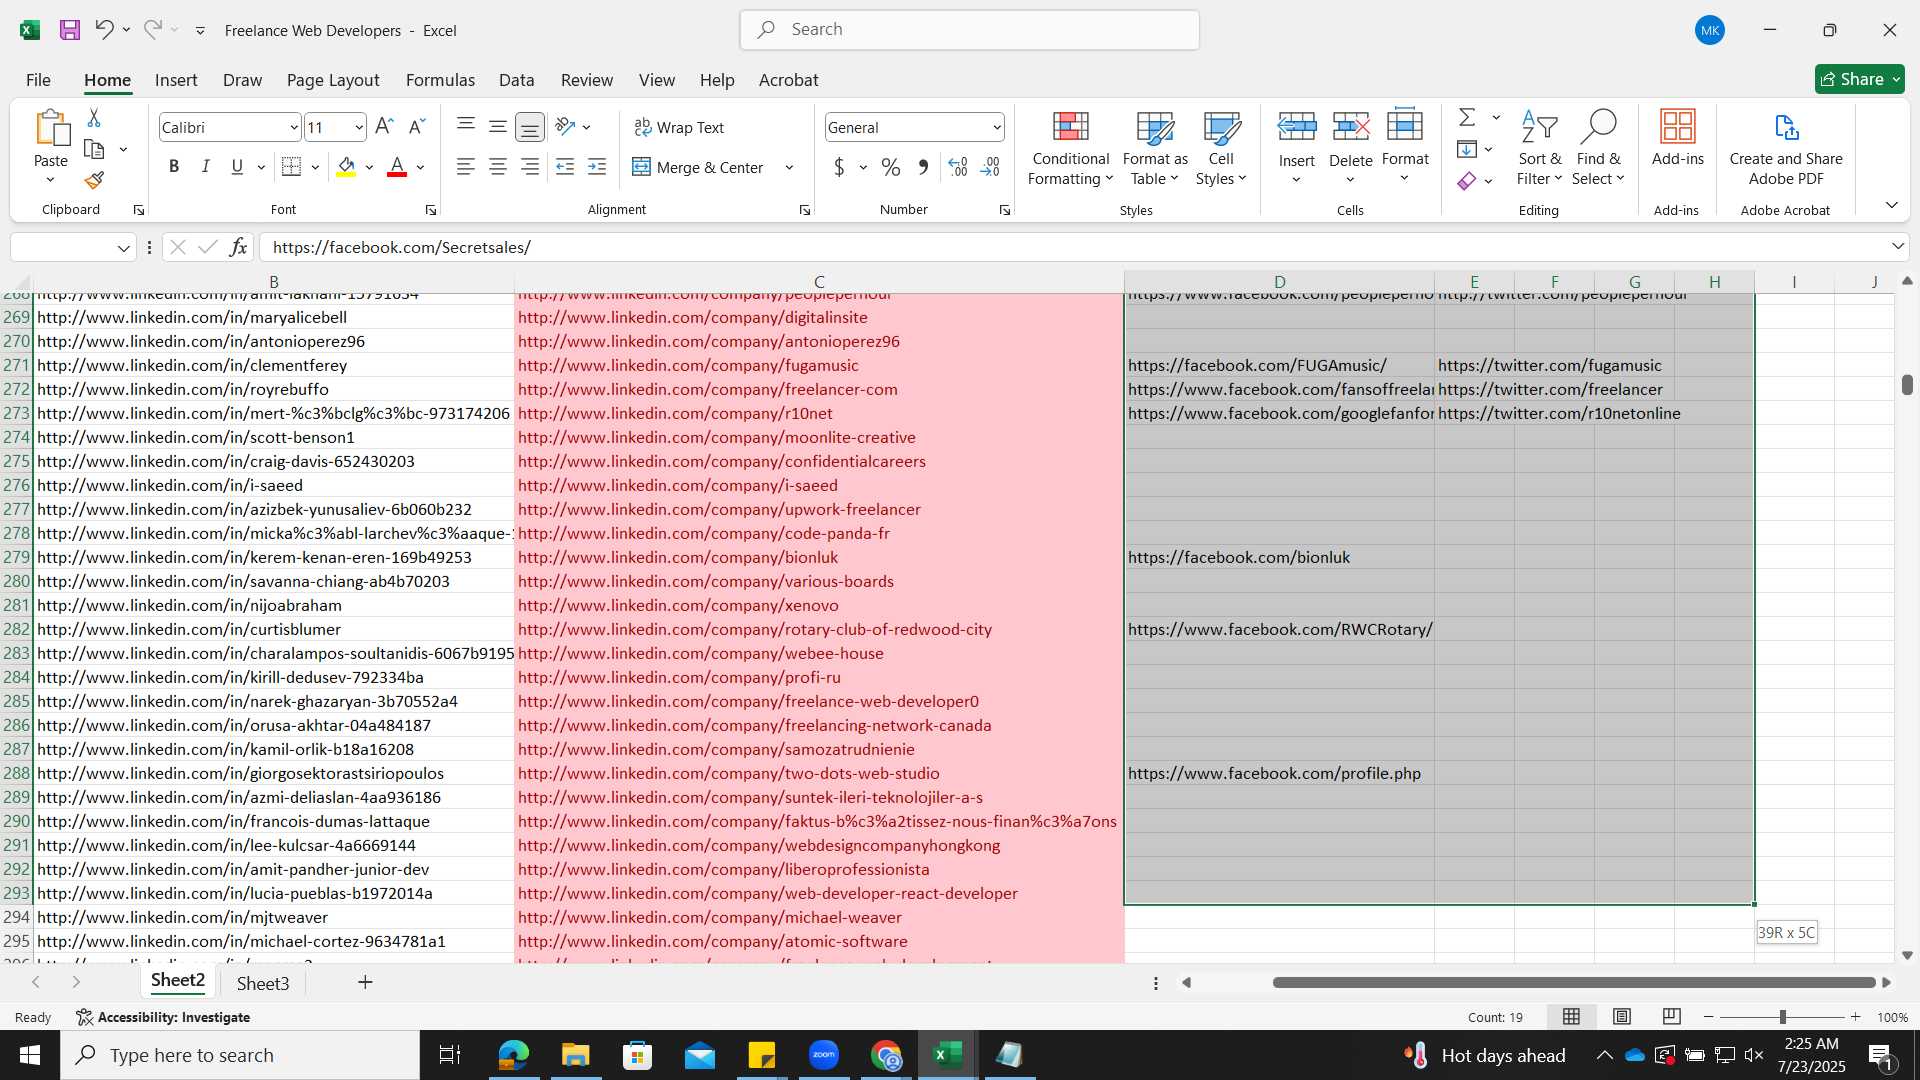Adjust the zoom slider handle
Image resolution: width=1920 pixels, height=1080 pixels.
click(x=1782, y=1017)
